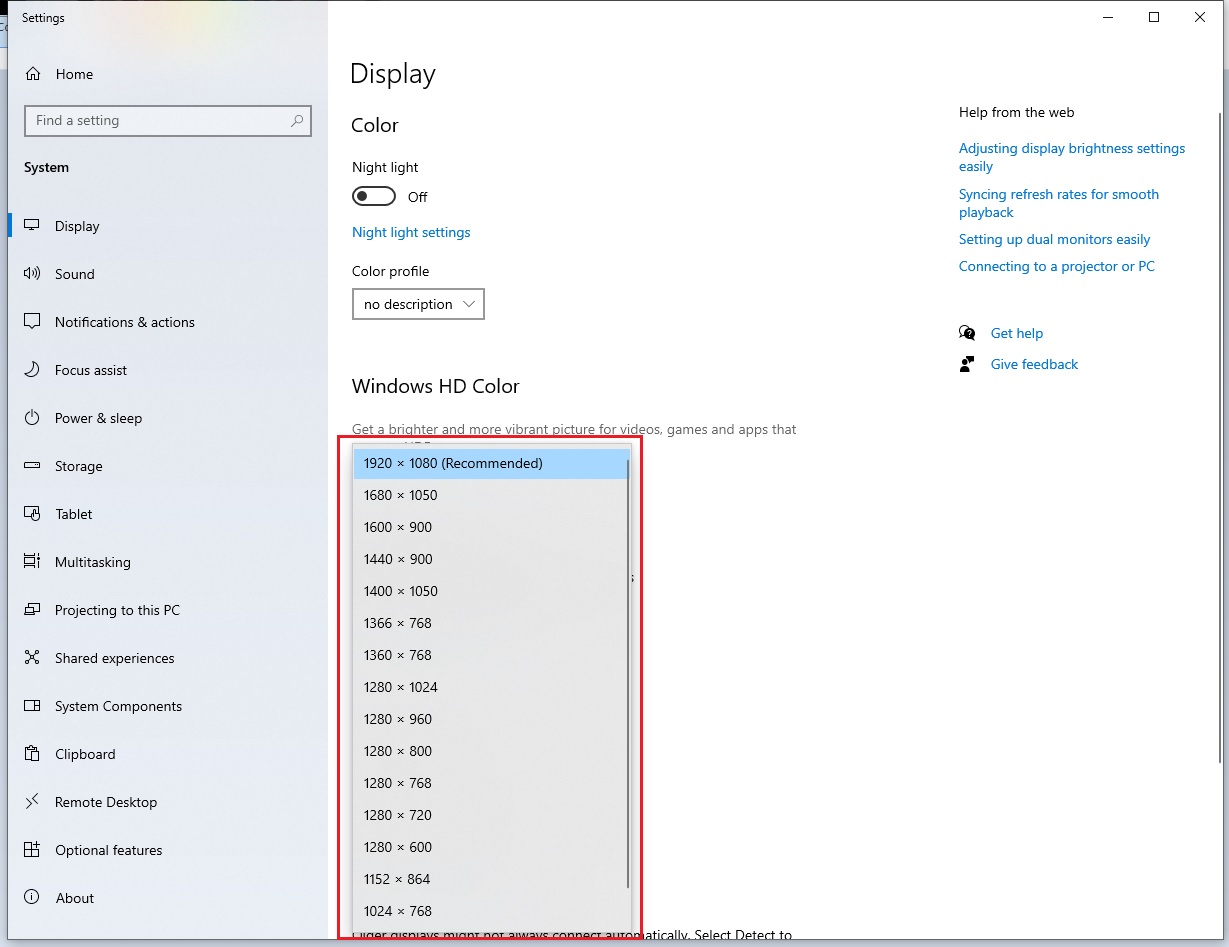Open Adjusting display brightness settings easily link

click(1072, 157)
